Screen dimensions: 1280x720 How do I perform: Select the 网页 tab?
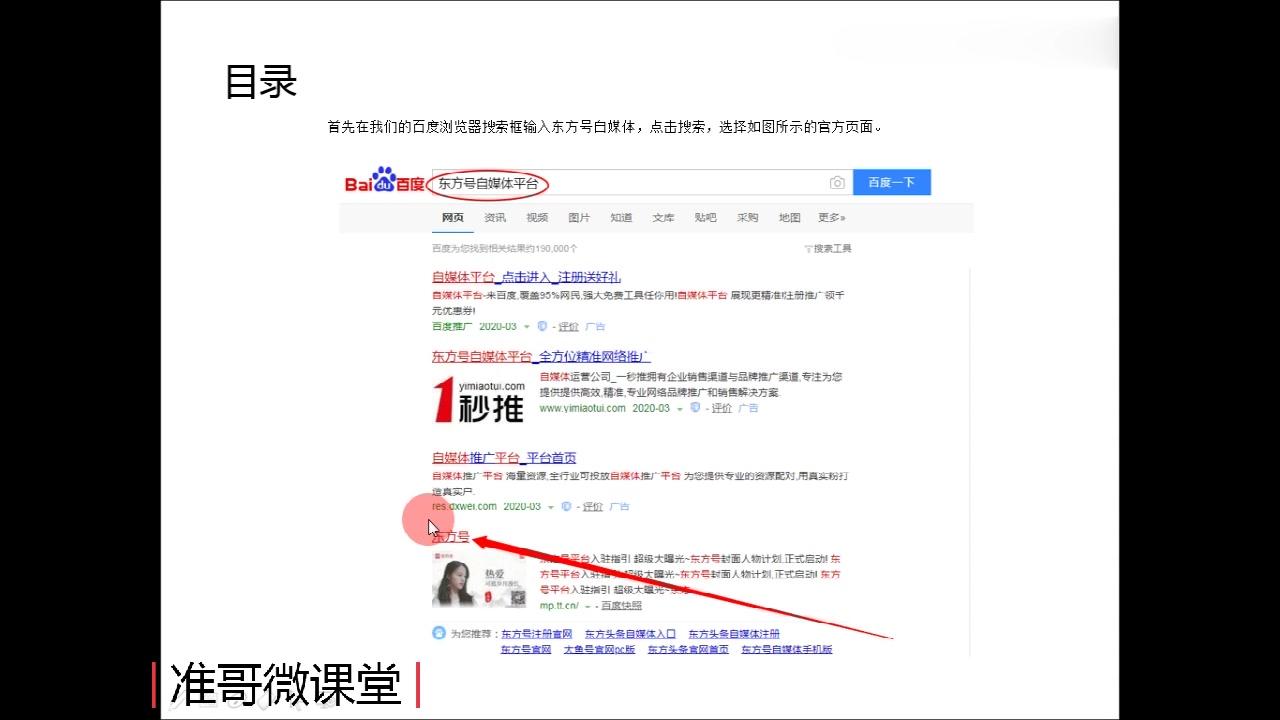[x=453, y=217]
